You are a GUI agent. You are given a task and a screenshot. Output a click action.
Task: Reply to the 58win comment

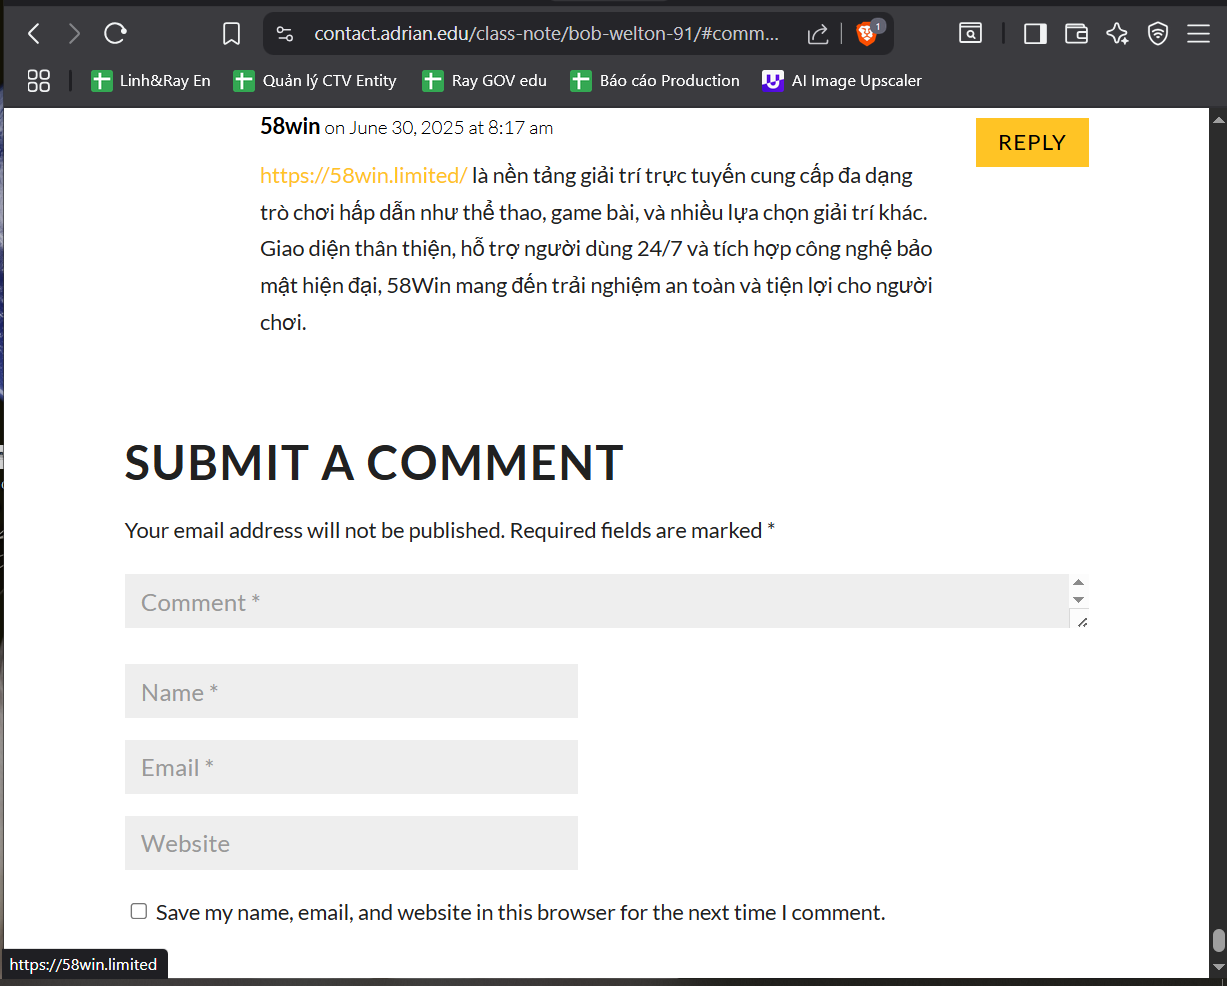[x=1032, y=142]
